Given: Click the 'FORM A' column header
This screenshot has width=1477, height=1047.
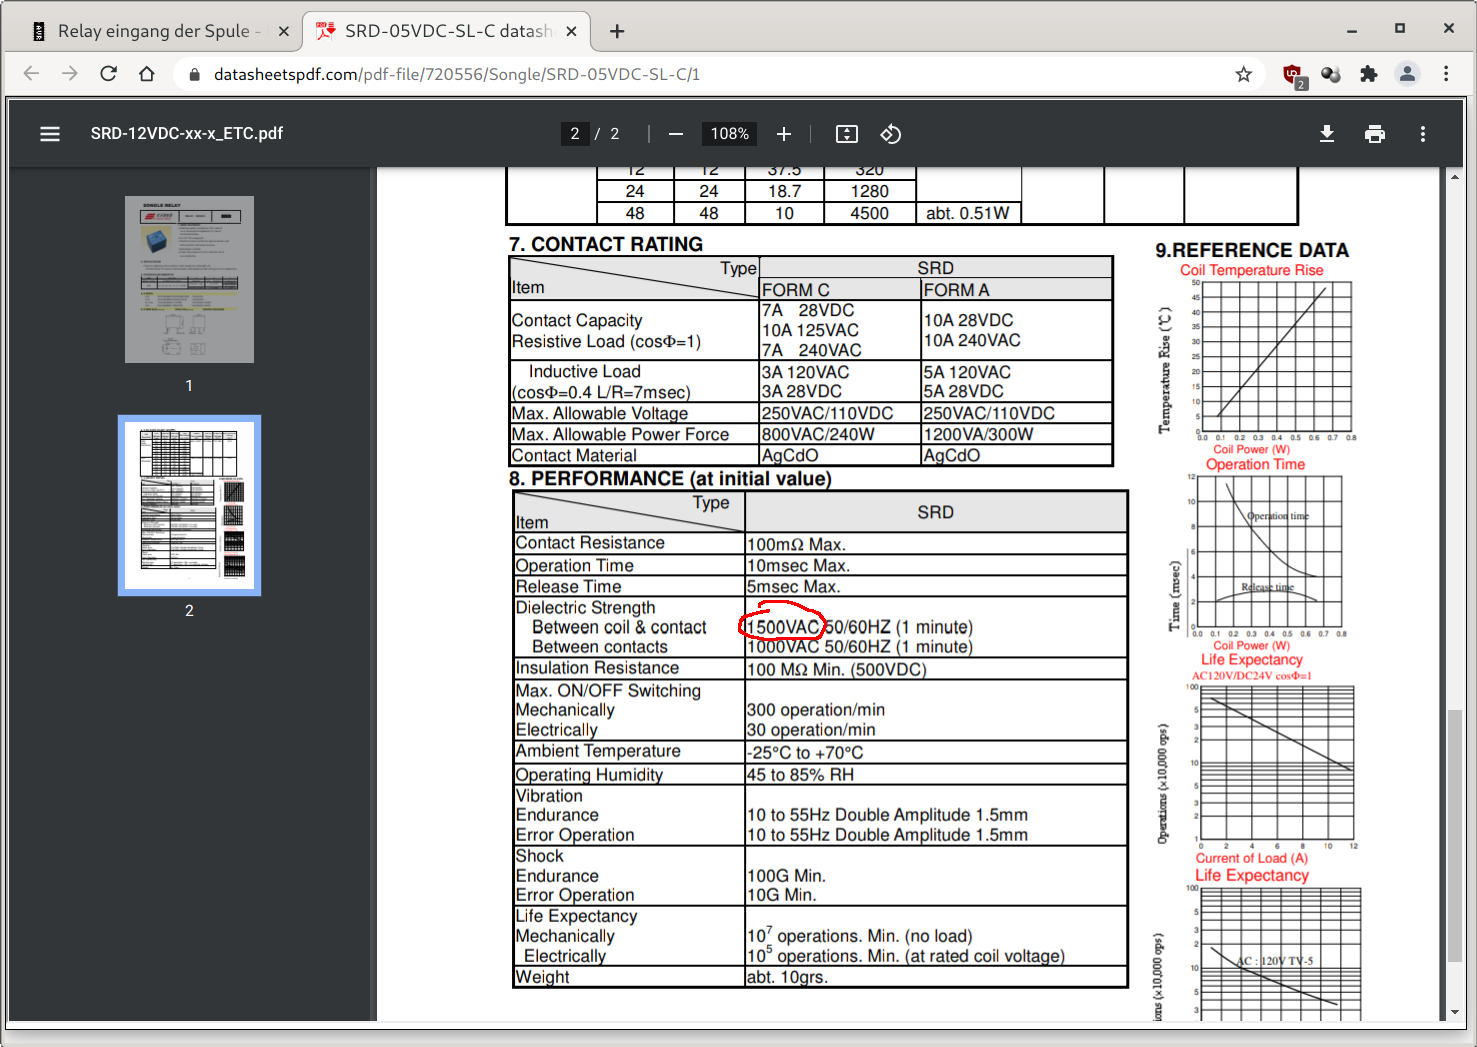Looking at the screenshot, I should (x=956, y=290).
